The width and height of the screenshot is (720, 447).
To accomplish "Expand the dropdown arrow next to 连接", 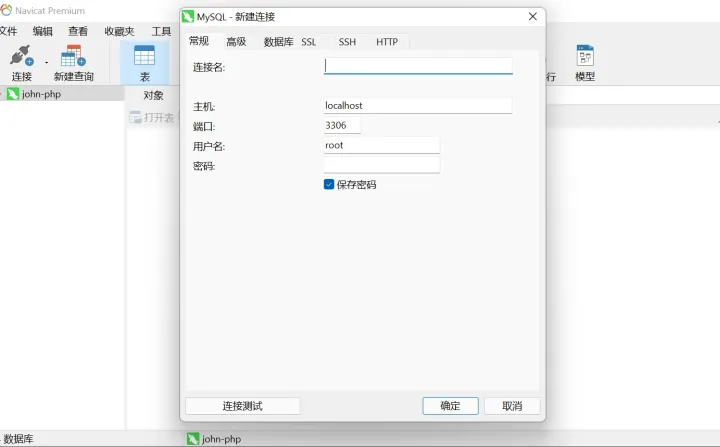I will tap(46, 62).
